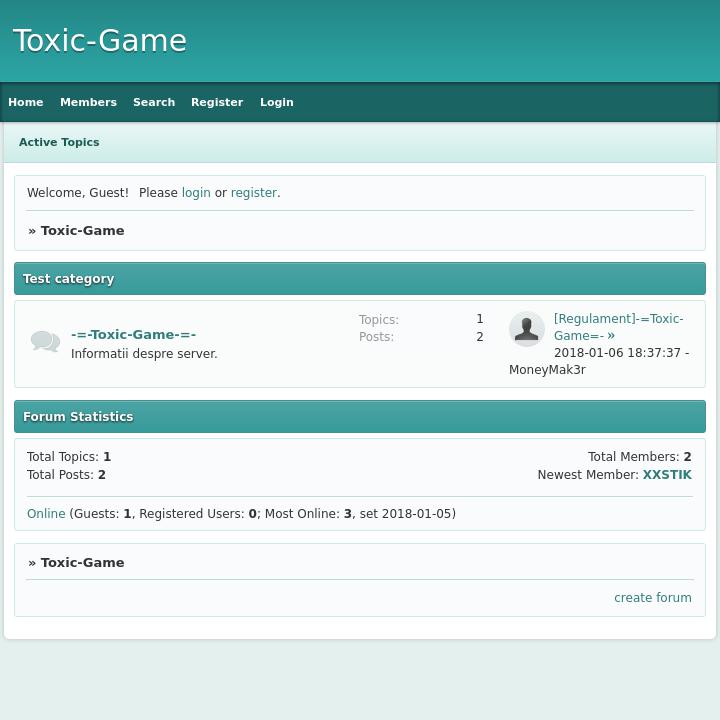The height and width of the screenshot is (720, 720).
Task: Click the Toxic-Game breadcrumb above Test category
Action: [82, 231]
